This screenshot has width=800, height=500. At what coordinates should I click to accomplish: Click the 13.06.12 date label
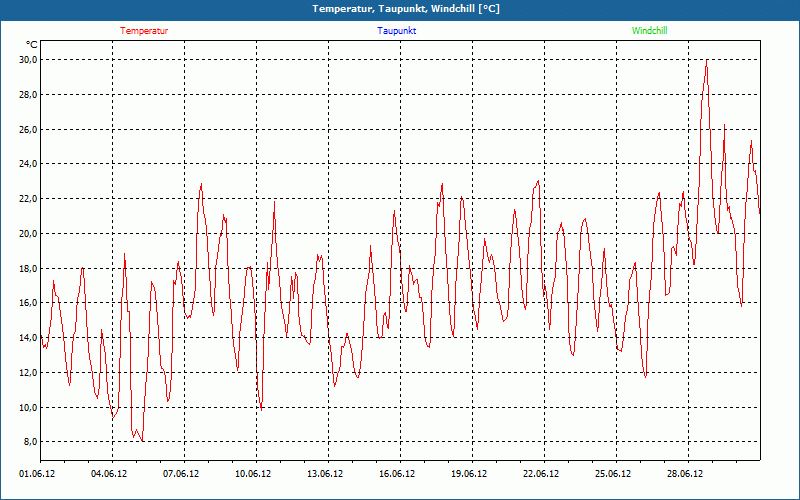pyautogui.click(x=325, y=474)
